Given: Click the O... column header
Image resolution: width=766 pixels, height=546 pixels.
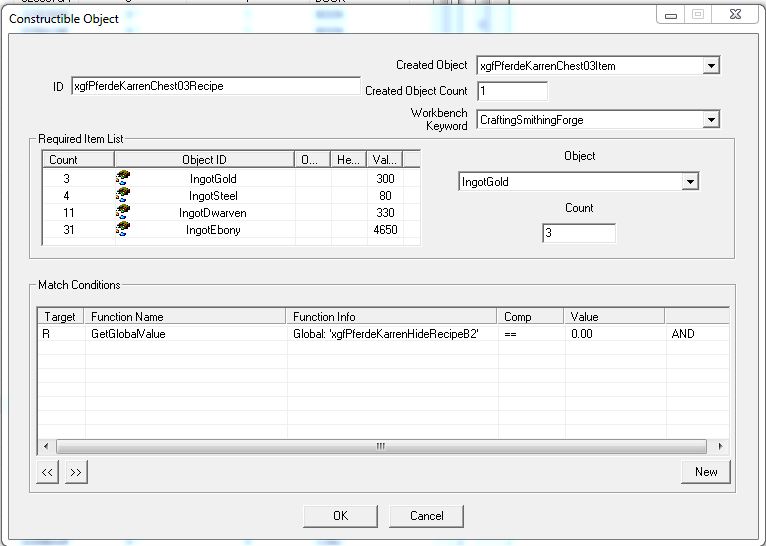Looking at the screenshot, I should pos(313,160).
